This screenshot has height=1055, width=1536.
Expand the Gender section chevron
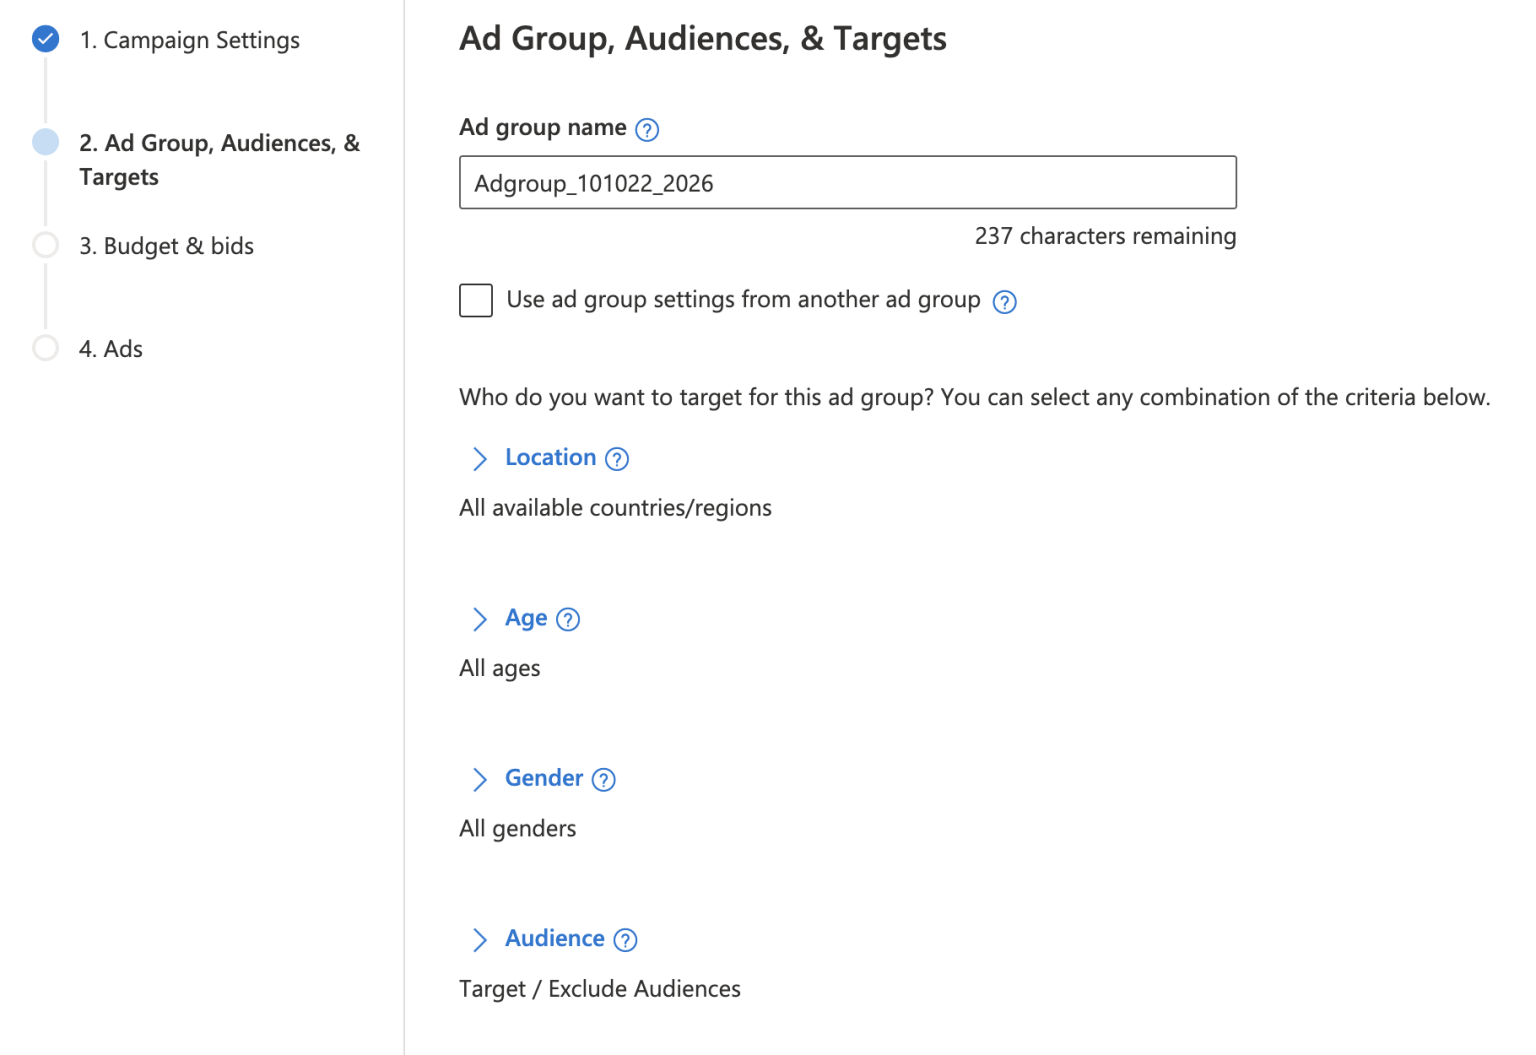480,779
